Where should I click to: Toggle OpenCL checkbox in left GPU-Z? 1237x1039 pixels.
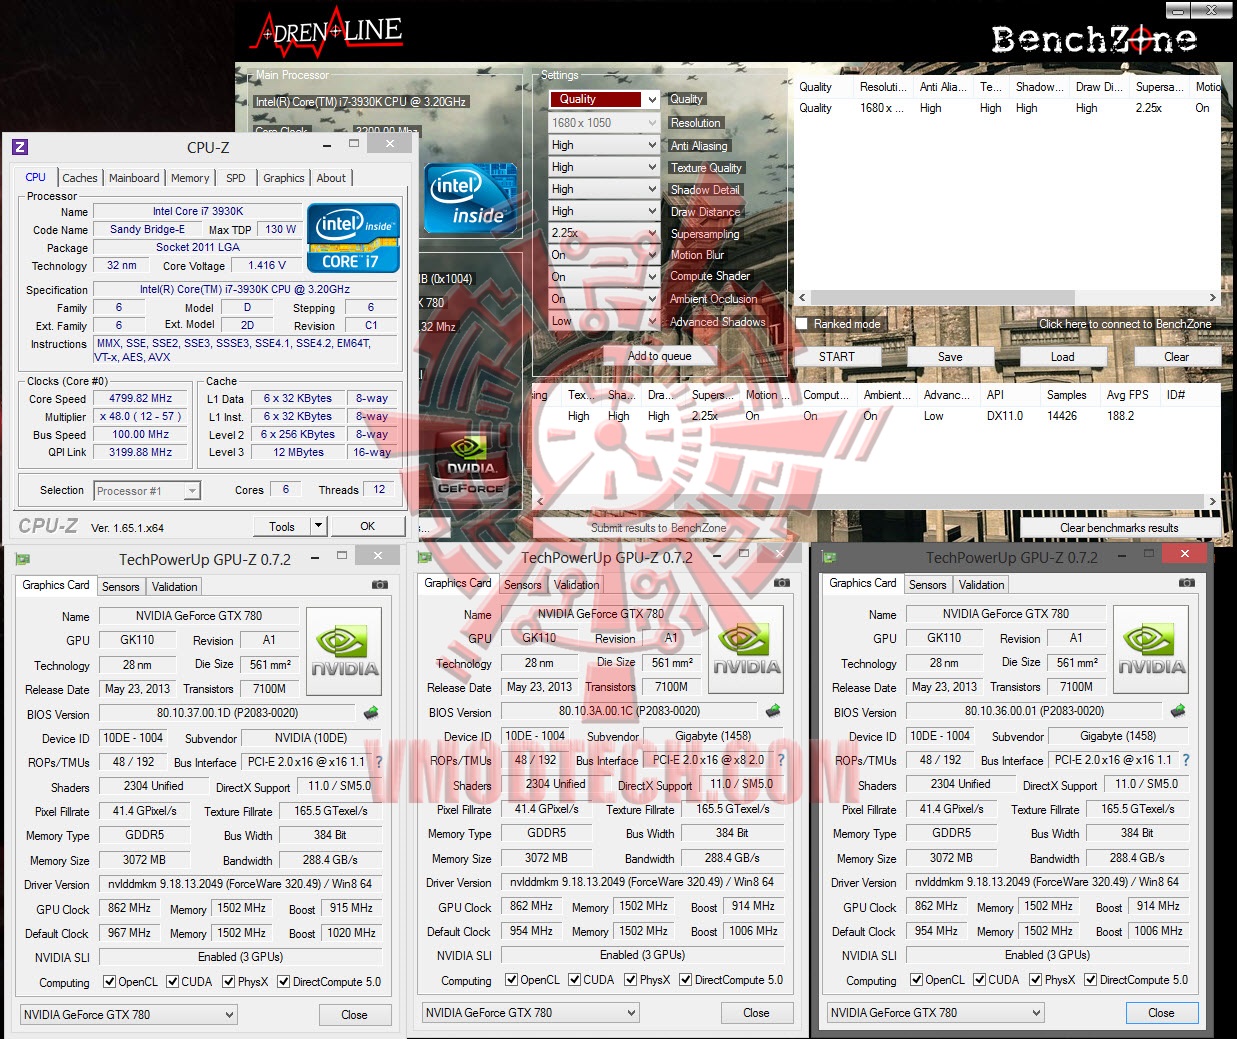click(x=109, y=982)
